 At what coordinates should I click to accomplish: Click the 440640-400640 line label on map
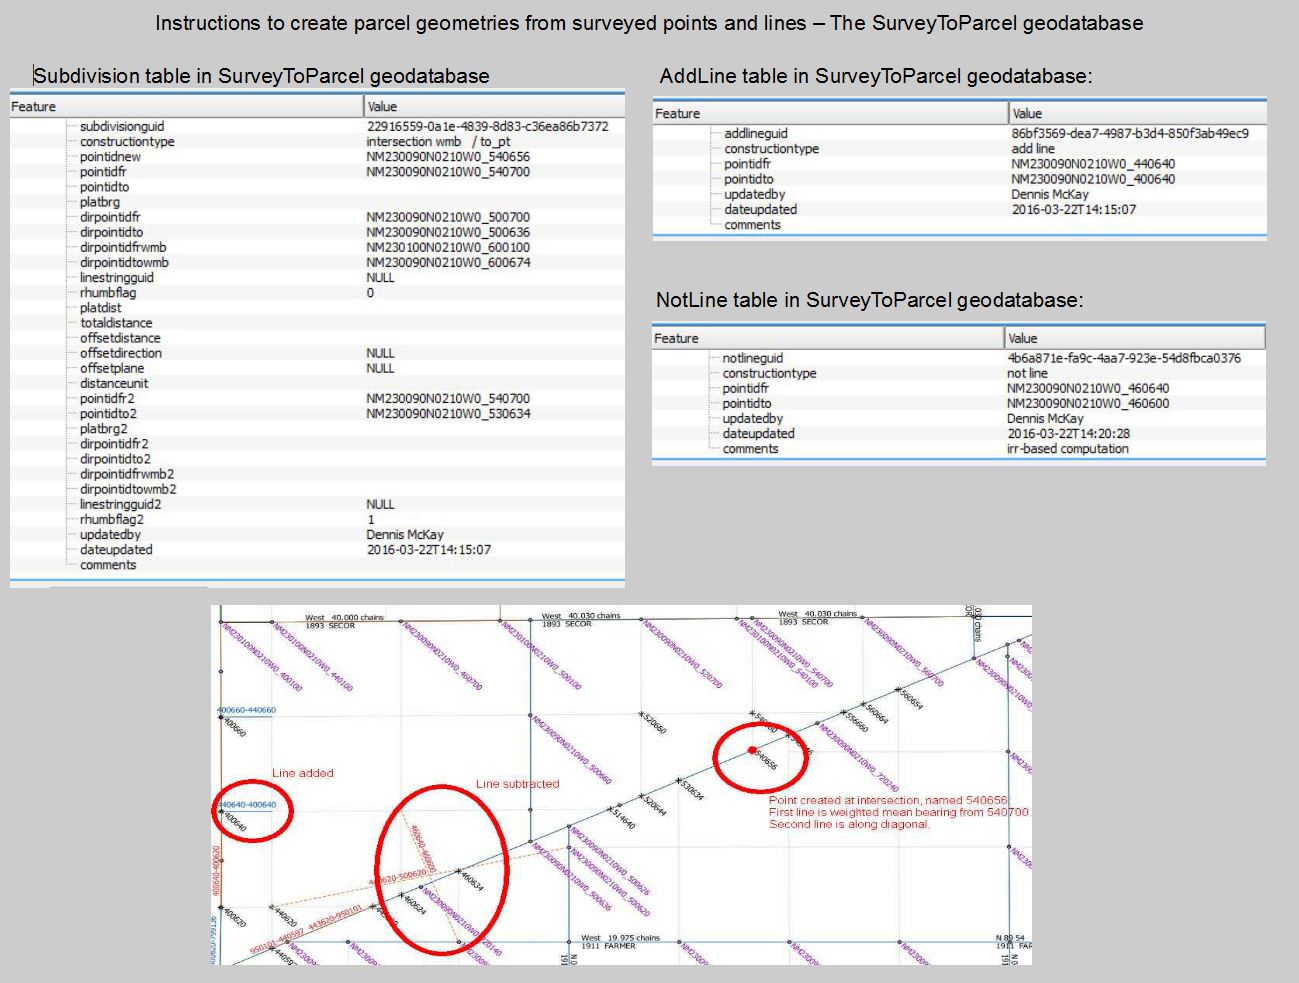247,804
